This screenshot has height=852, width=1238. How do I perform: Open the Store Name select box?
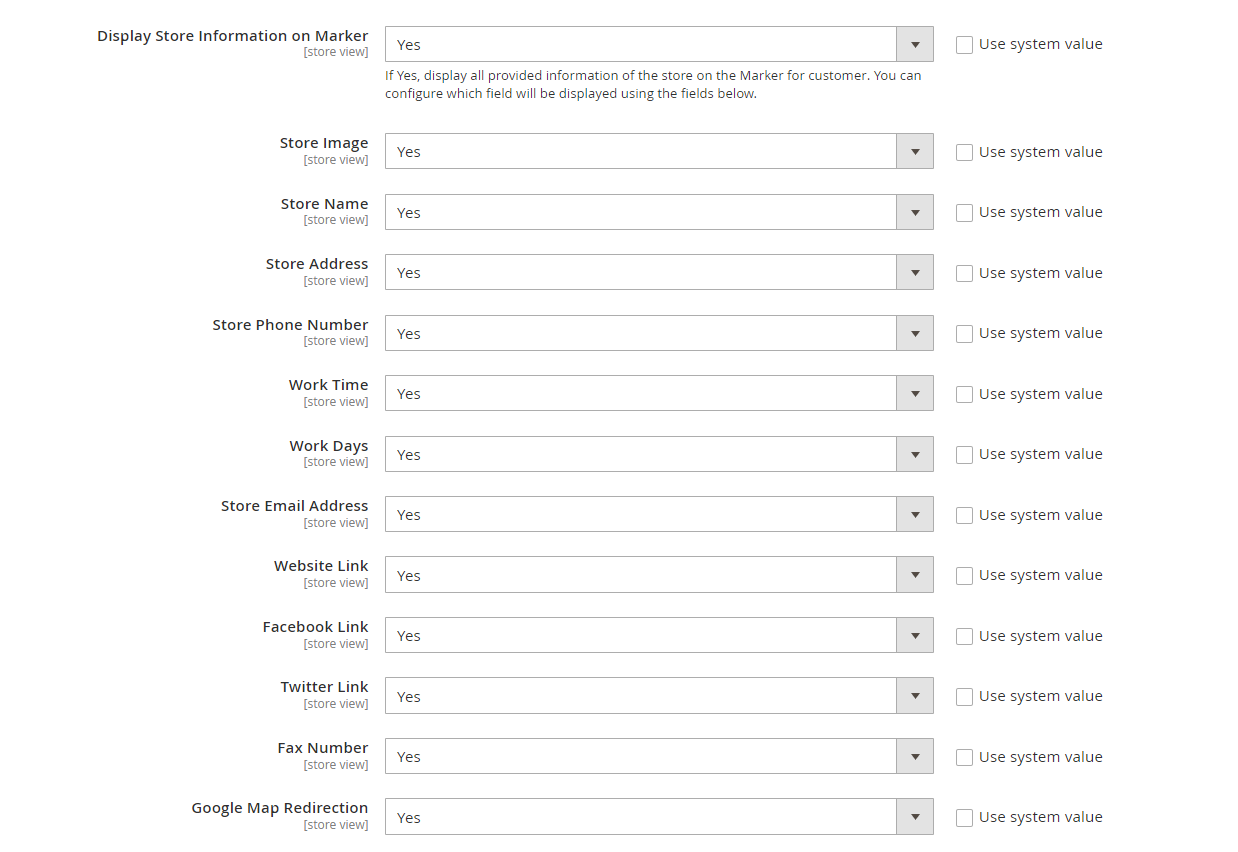point(658,212)
